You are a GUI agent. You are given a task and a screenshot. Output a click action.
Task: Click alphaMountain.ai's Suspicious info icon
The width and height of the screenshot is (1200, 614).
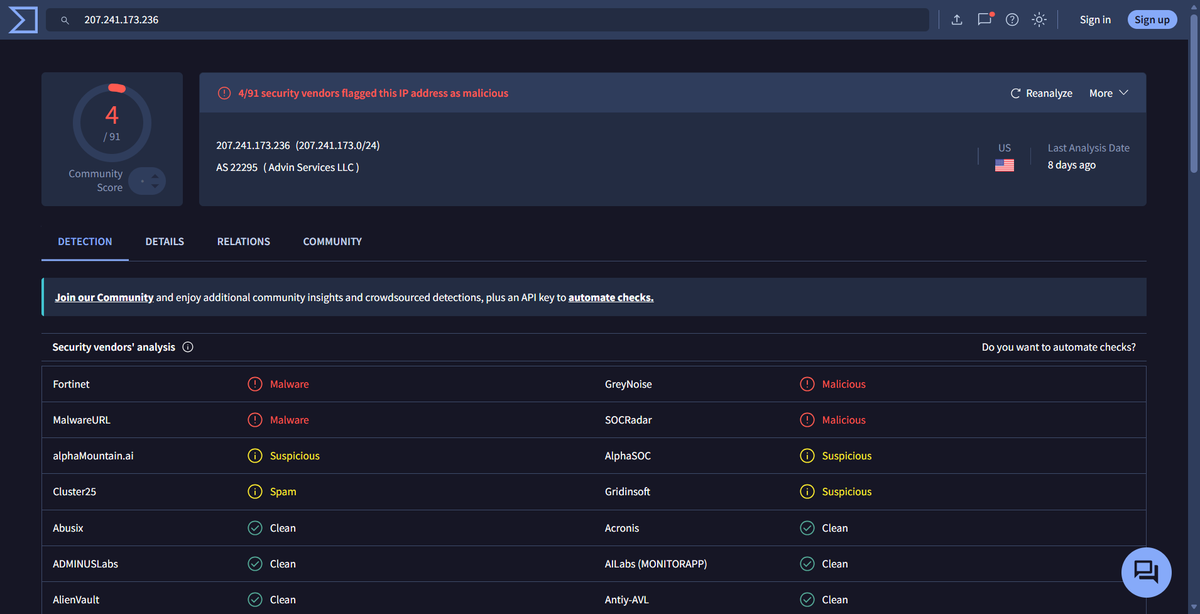[x=255, y=456]
